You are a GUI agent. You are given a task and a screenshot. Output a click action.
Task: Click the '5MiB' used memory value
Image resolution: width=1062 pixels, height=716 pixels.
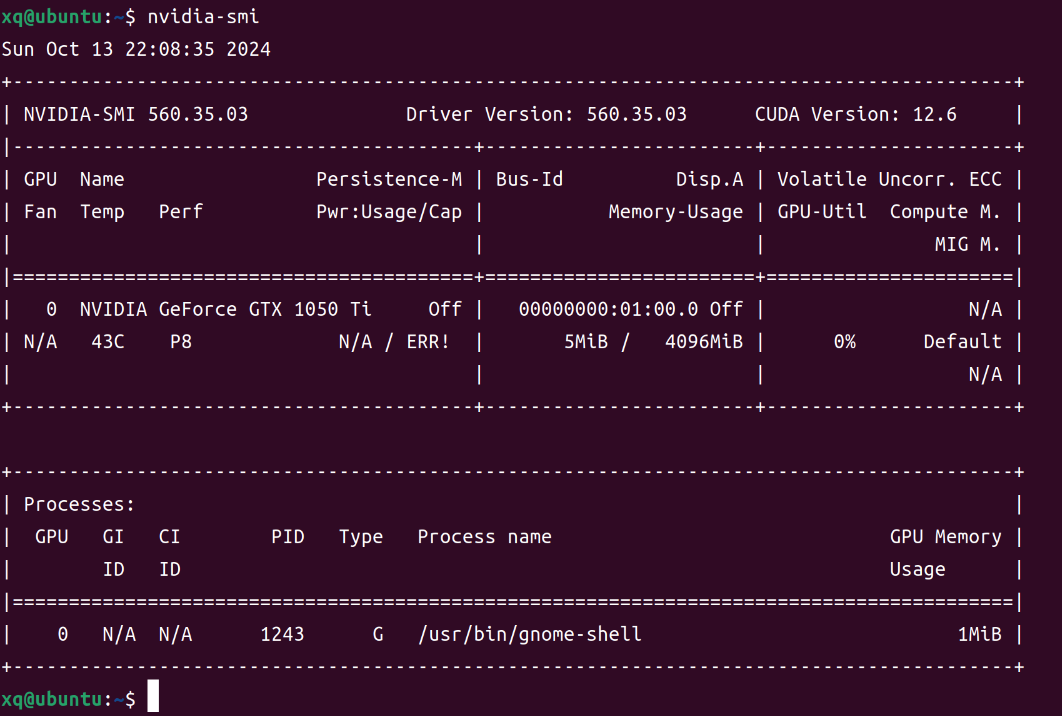[x=586, y=341]
